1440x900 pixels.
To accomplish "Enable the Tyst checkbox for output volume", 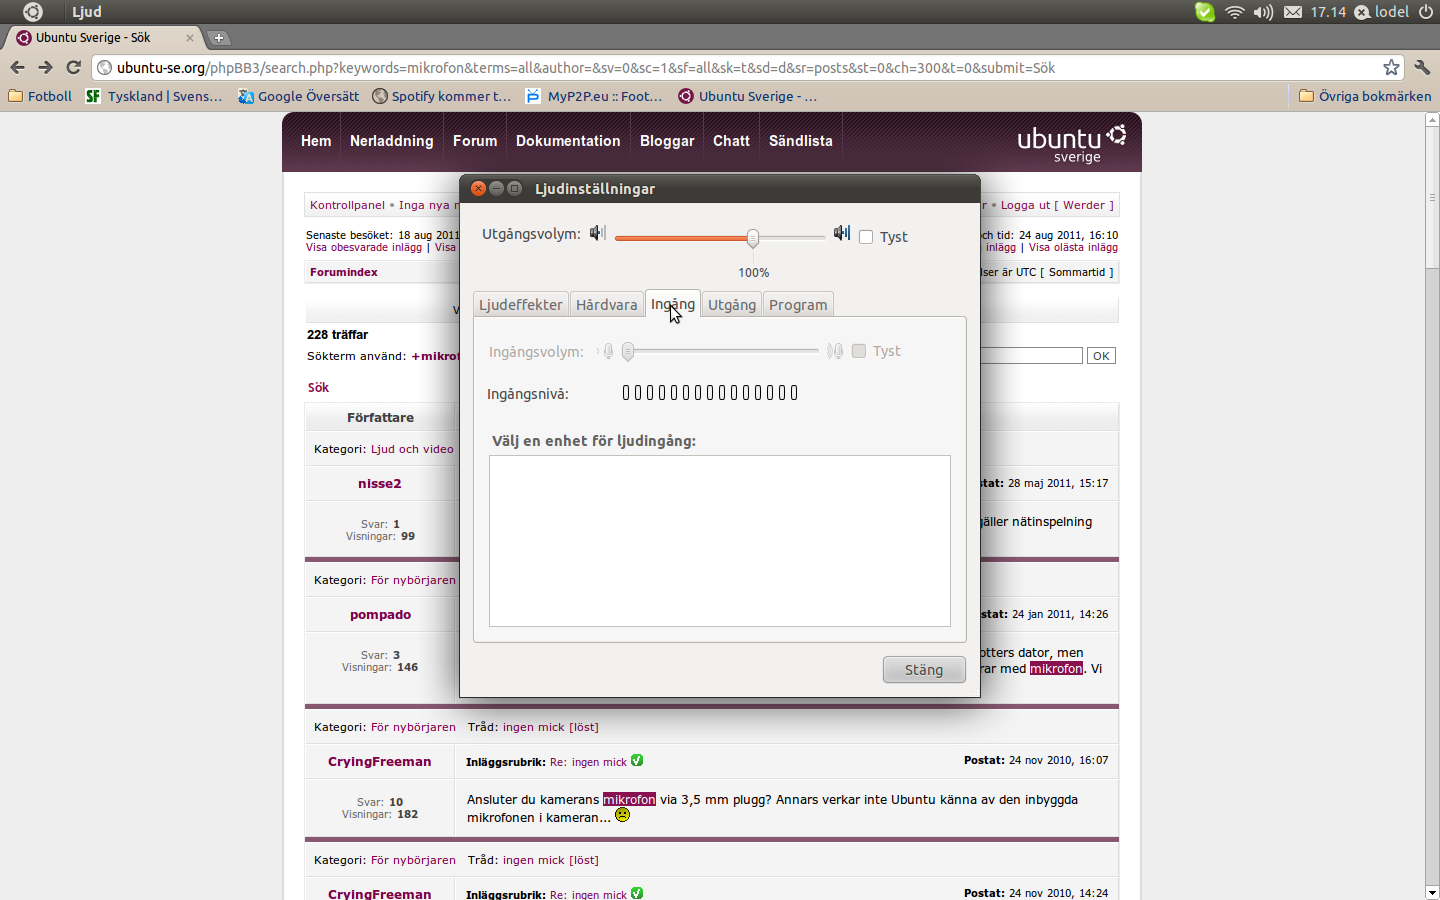I will point(866,237).
